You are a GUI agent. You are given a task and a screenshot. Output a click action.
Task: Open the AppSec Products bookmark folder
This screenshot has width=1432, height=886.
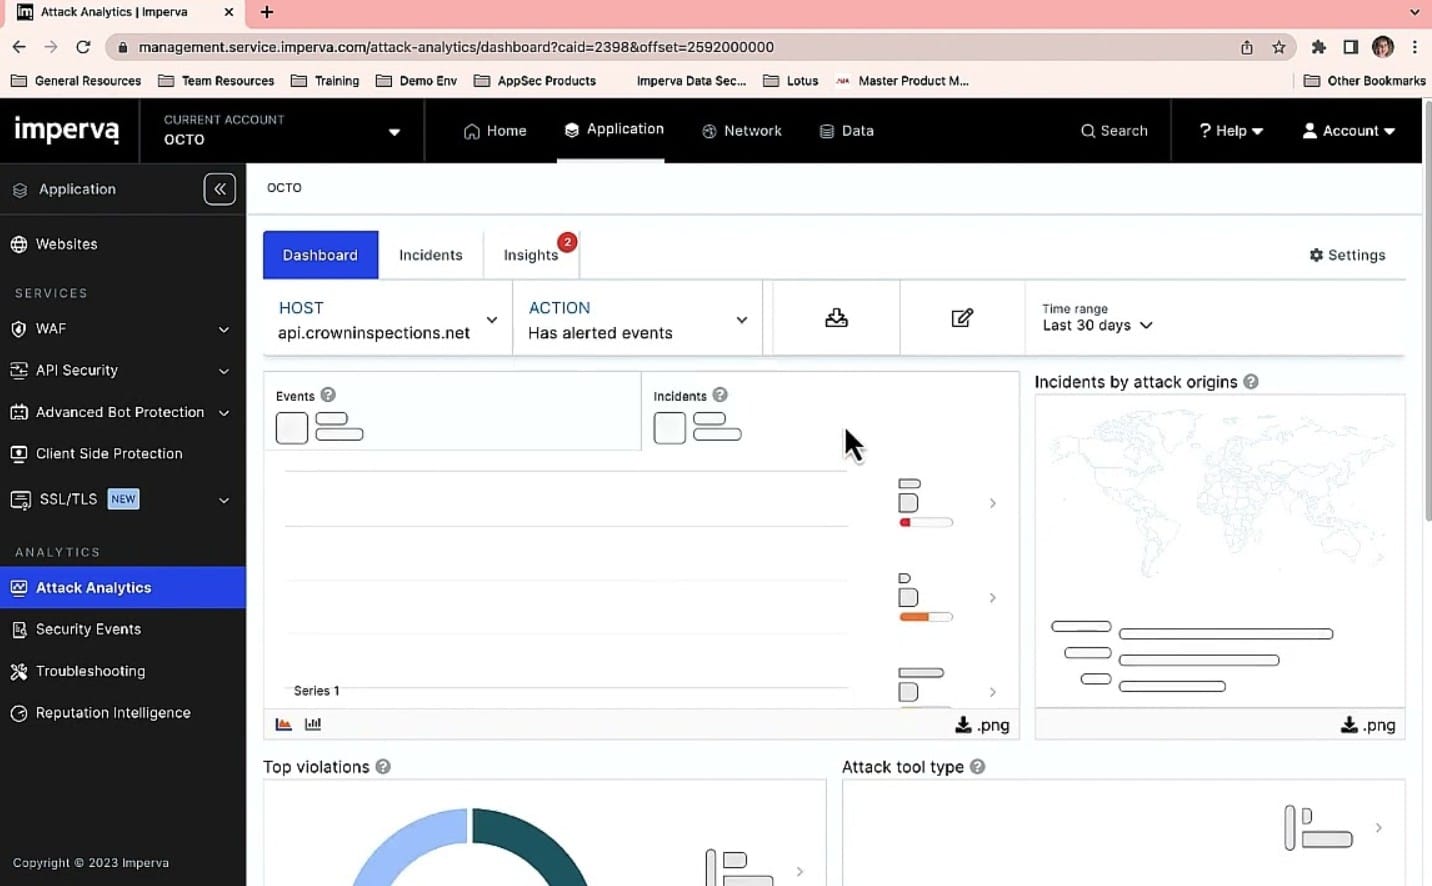point(535,81)
